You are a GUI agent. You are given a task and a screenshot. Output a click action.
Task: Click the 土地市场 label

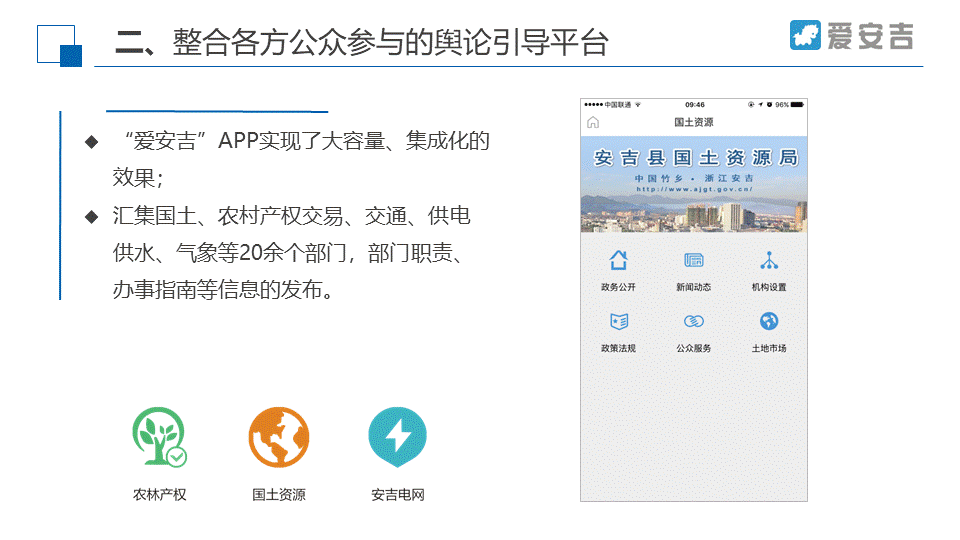[x=769, y=348]
